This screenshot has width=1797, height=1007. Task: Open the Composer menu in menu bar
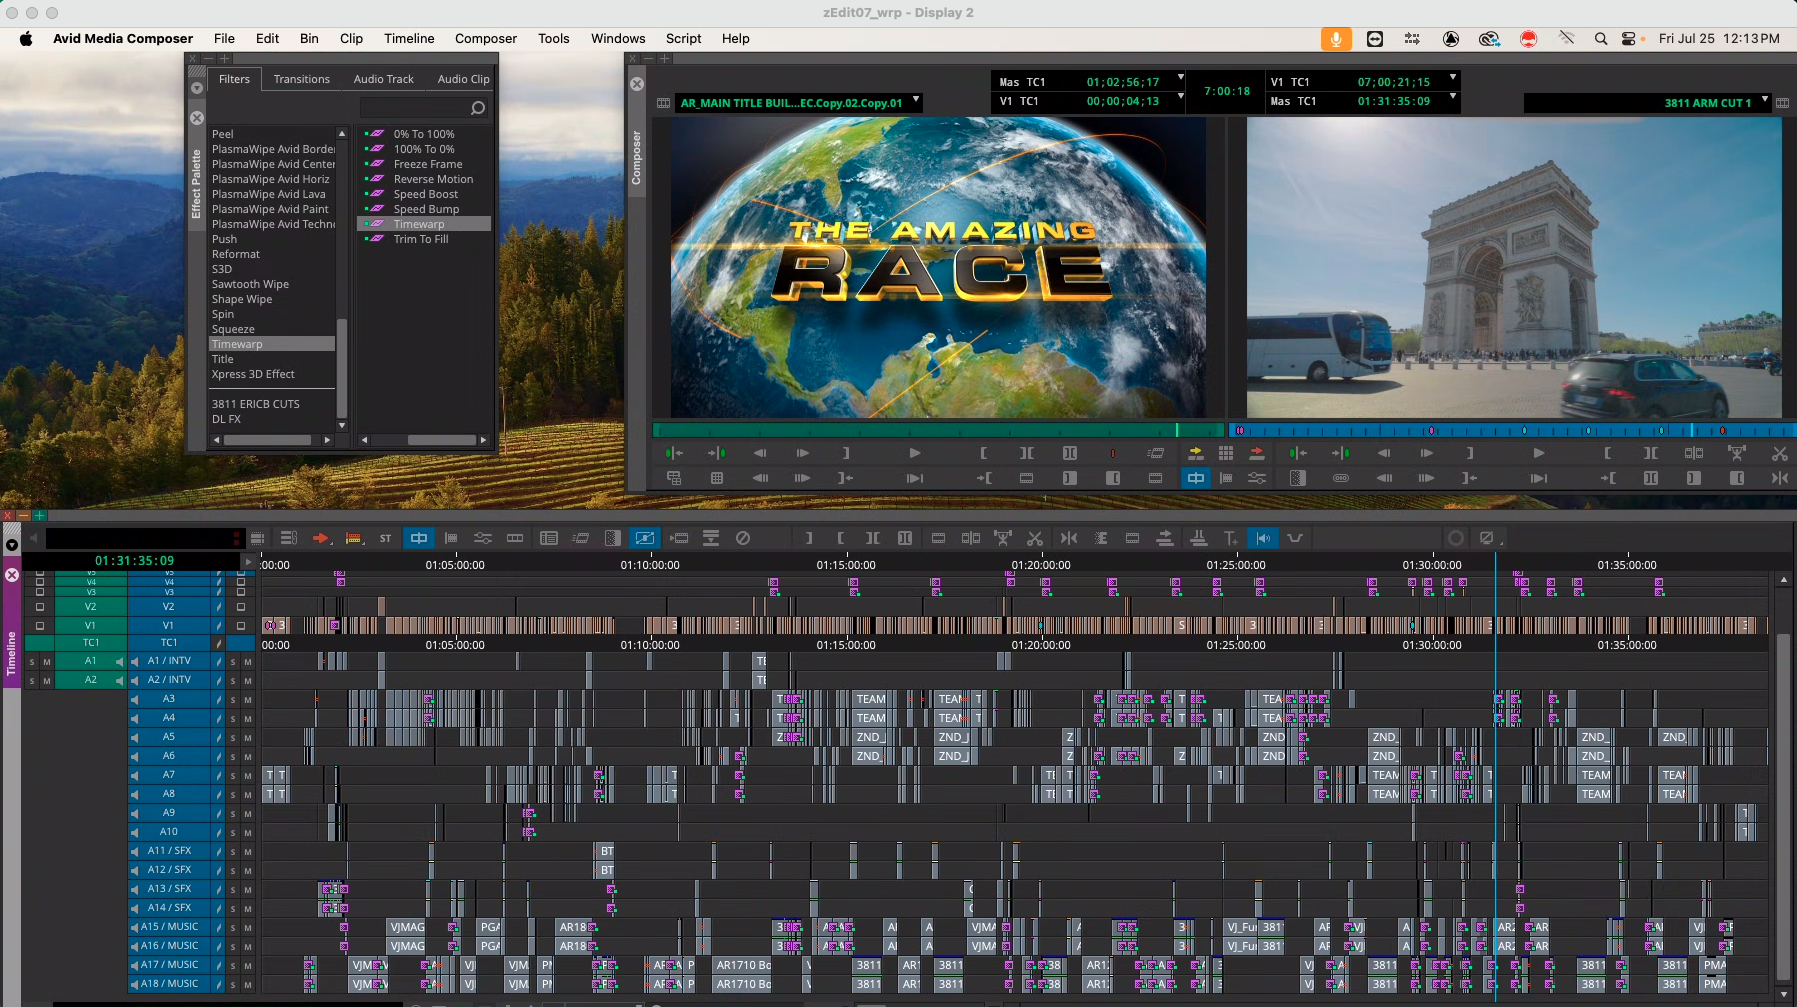tap(485, 38)
